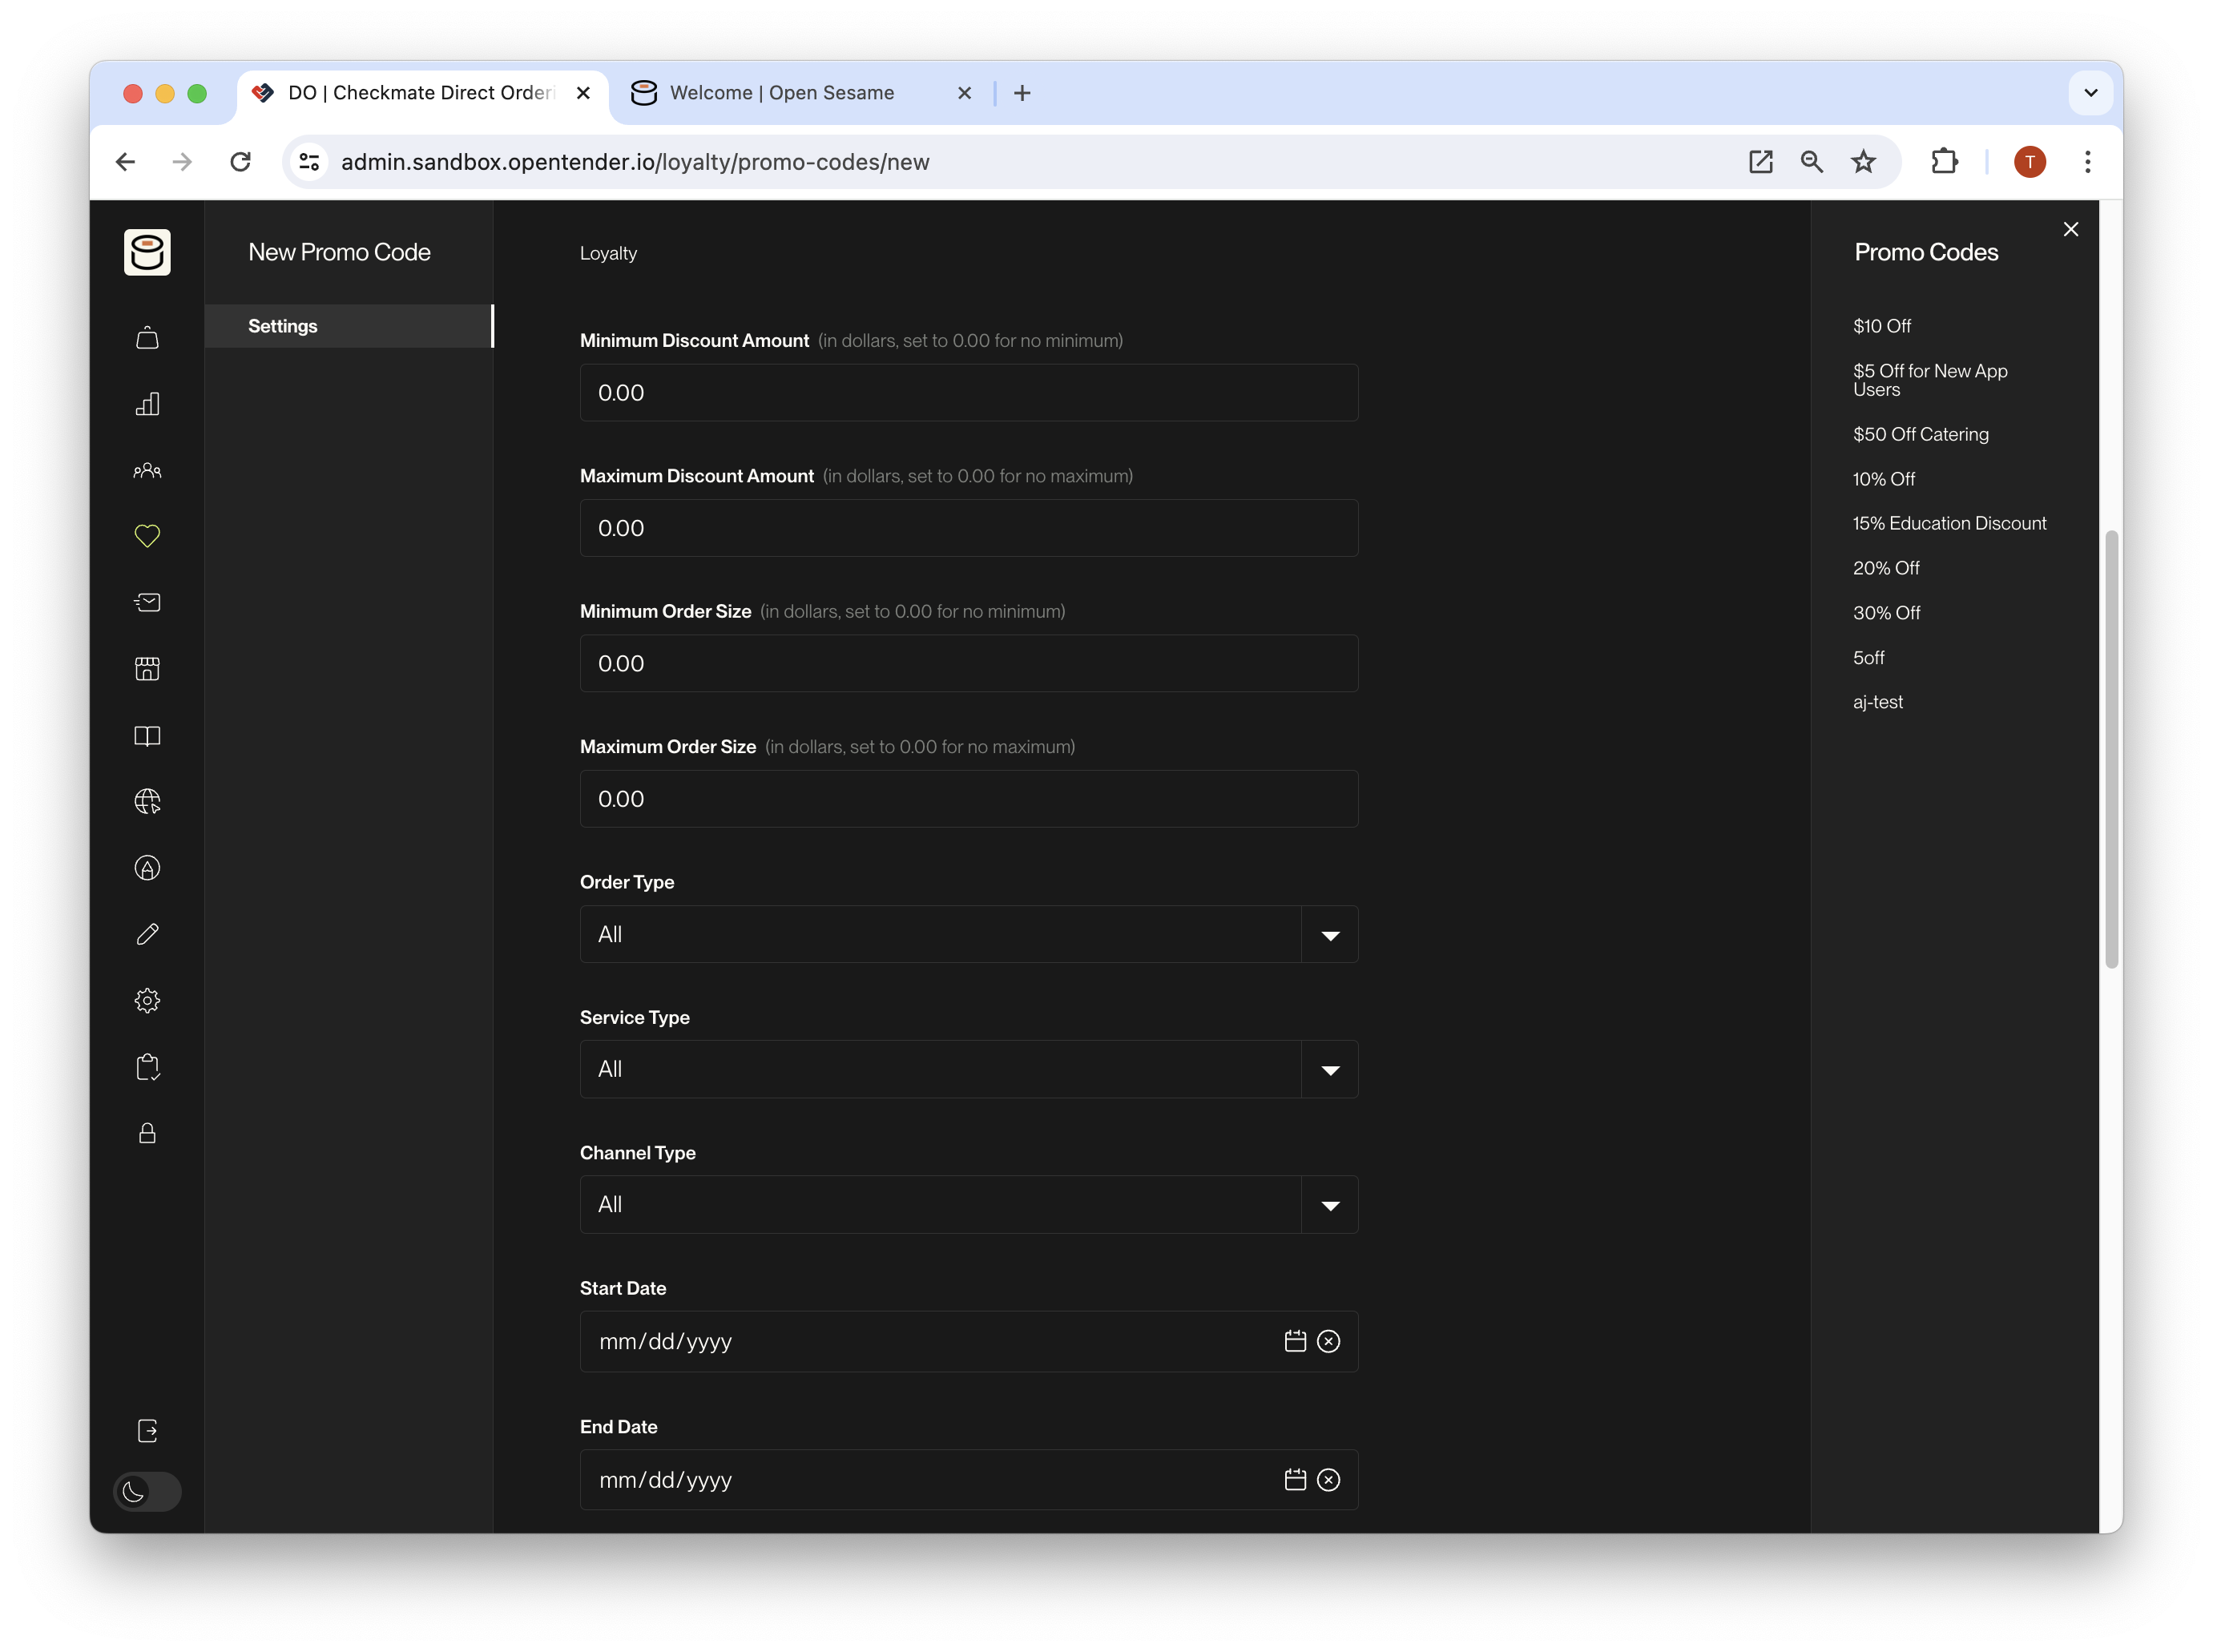
Task: Open the orders bag icon in the sidebar
Action: click(147, 338)
